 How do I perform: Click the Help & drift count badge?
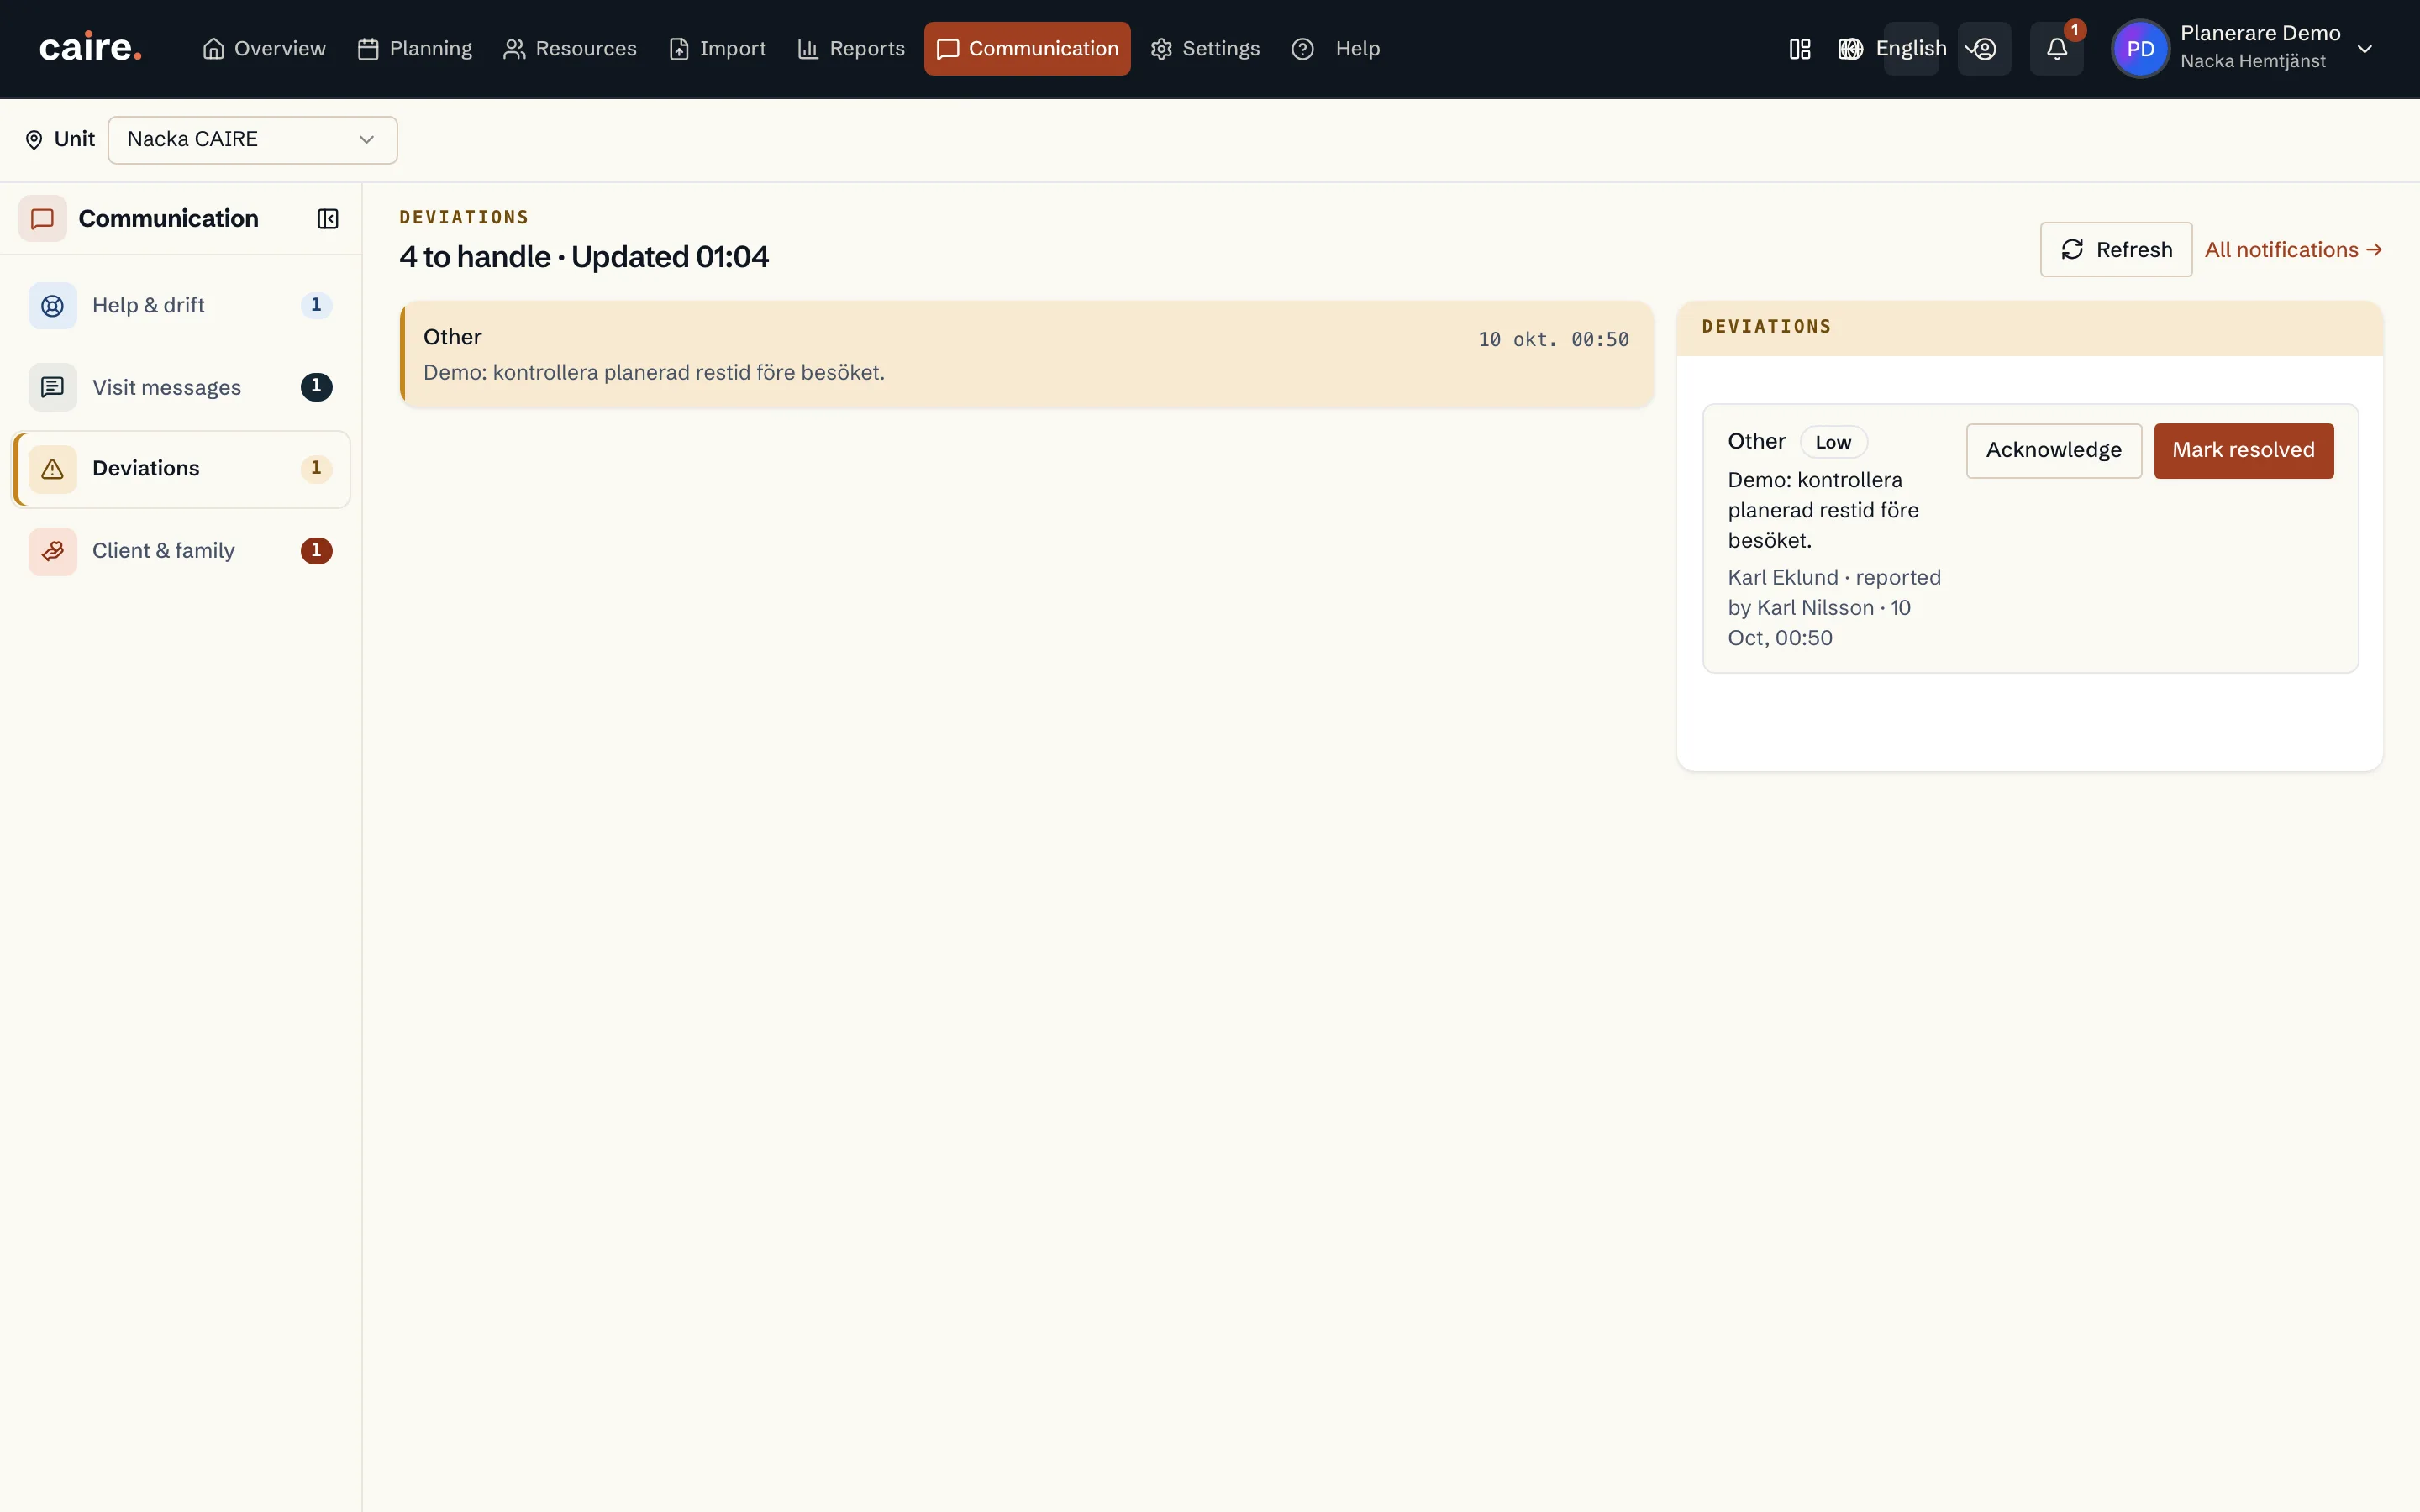[x=316, y=304]
